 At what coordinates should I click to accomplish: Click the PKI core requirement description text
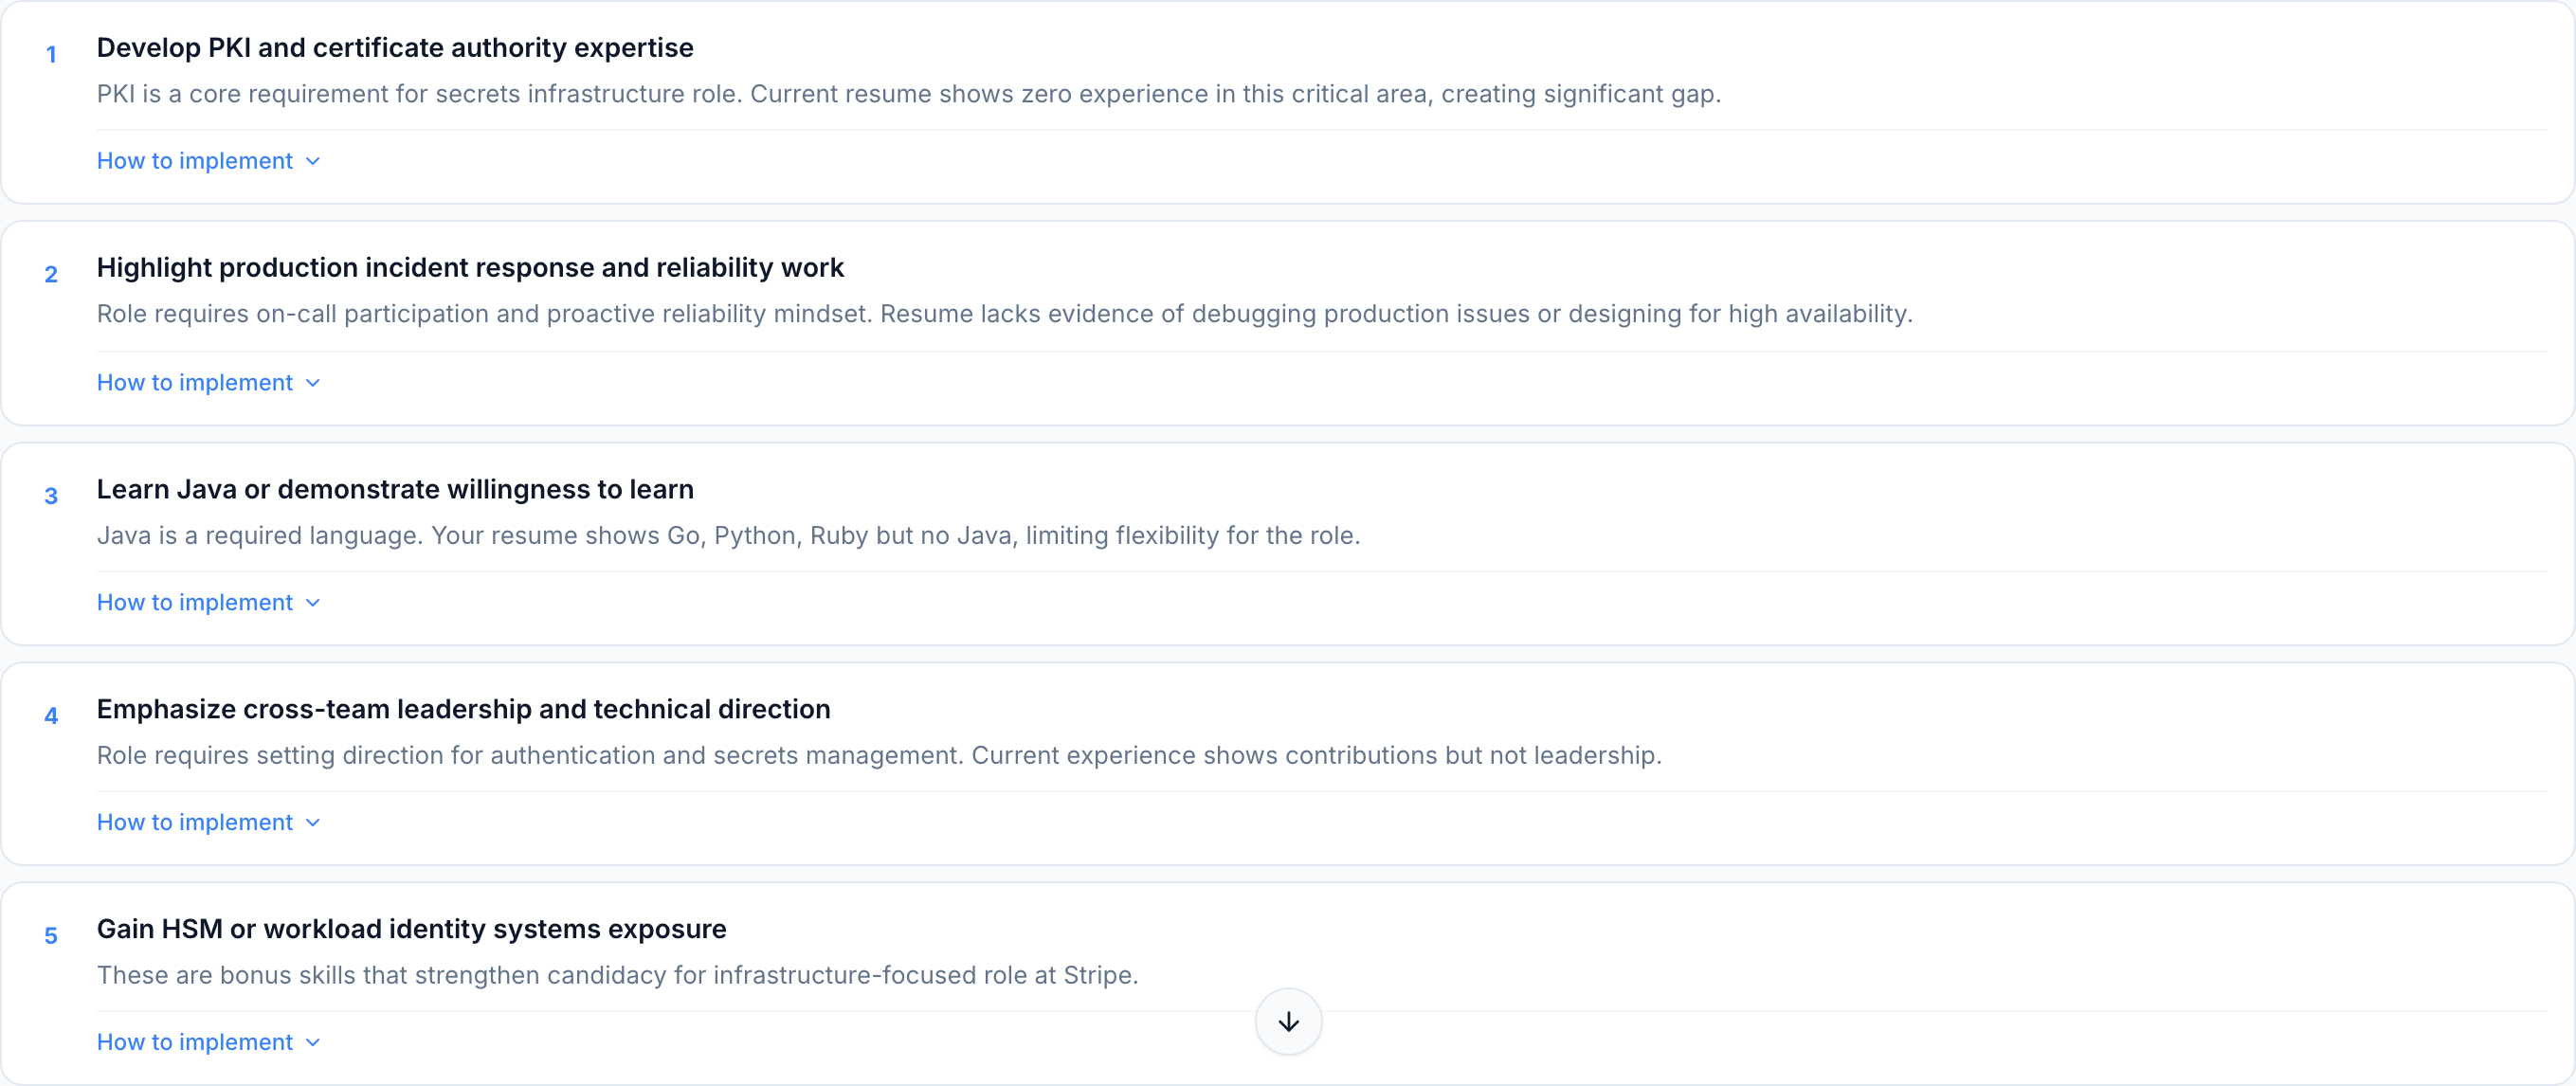pos(908,94)
